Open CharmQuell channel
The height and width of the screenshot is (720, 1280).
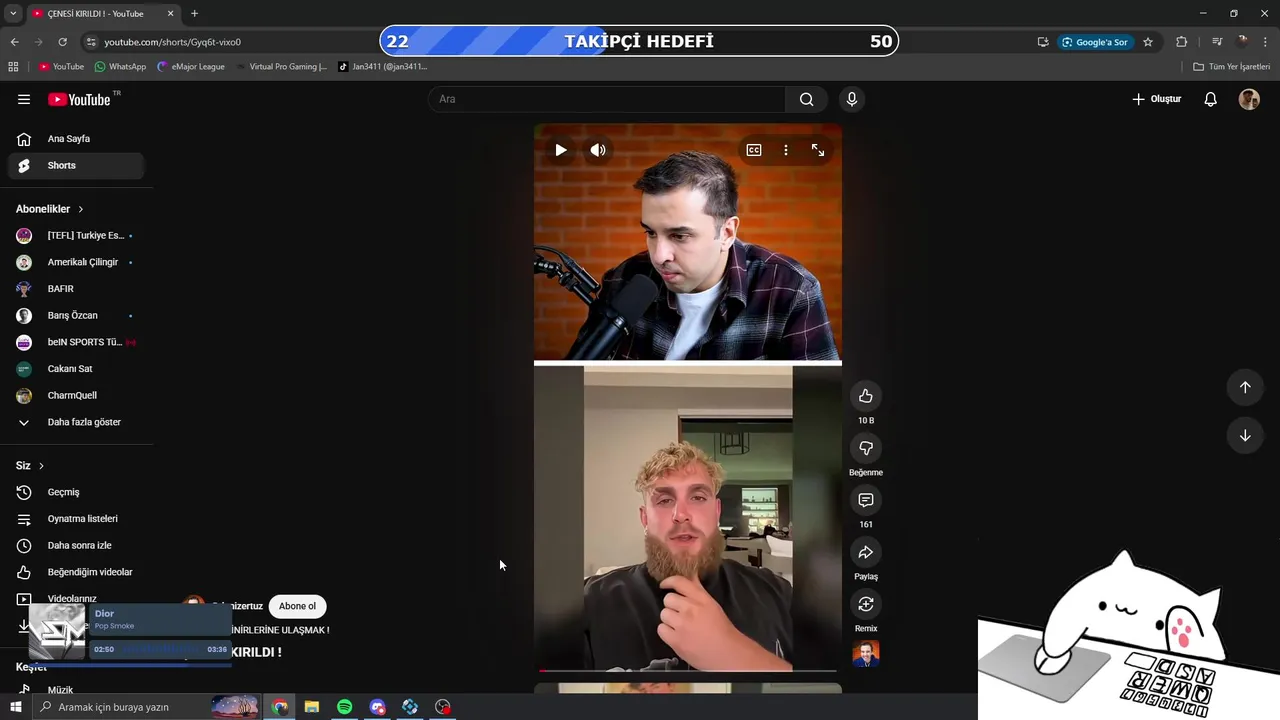[x=76, y=395]
